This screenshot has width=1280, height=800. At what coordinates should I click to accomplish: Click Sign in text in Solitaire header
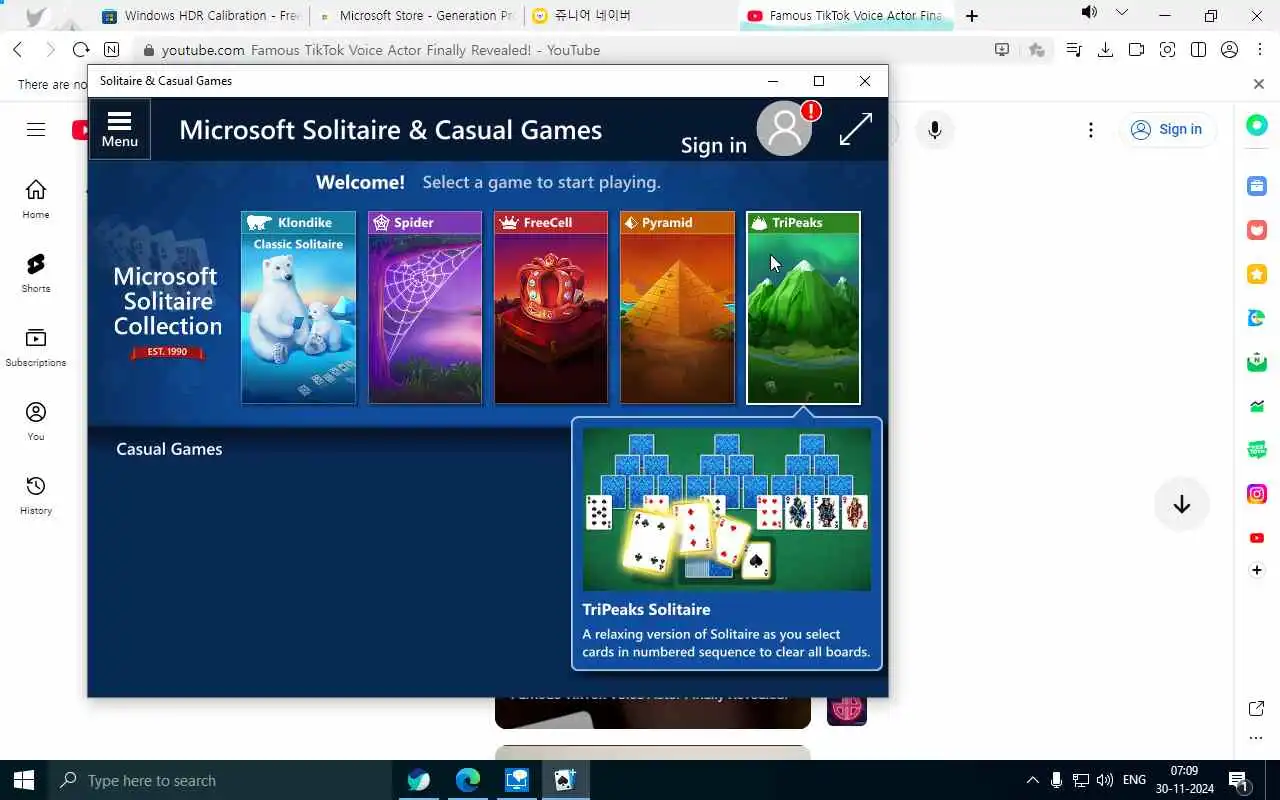pyautogui.click(x=713, y=145)
